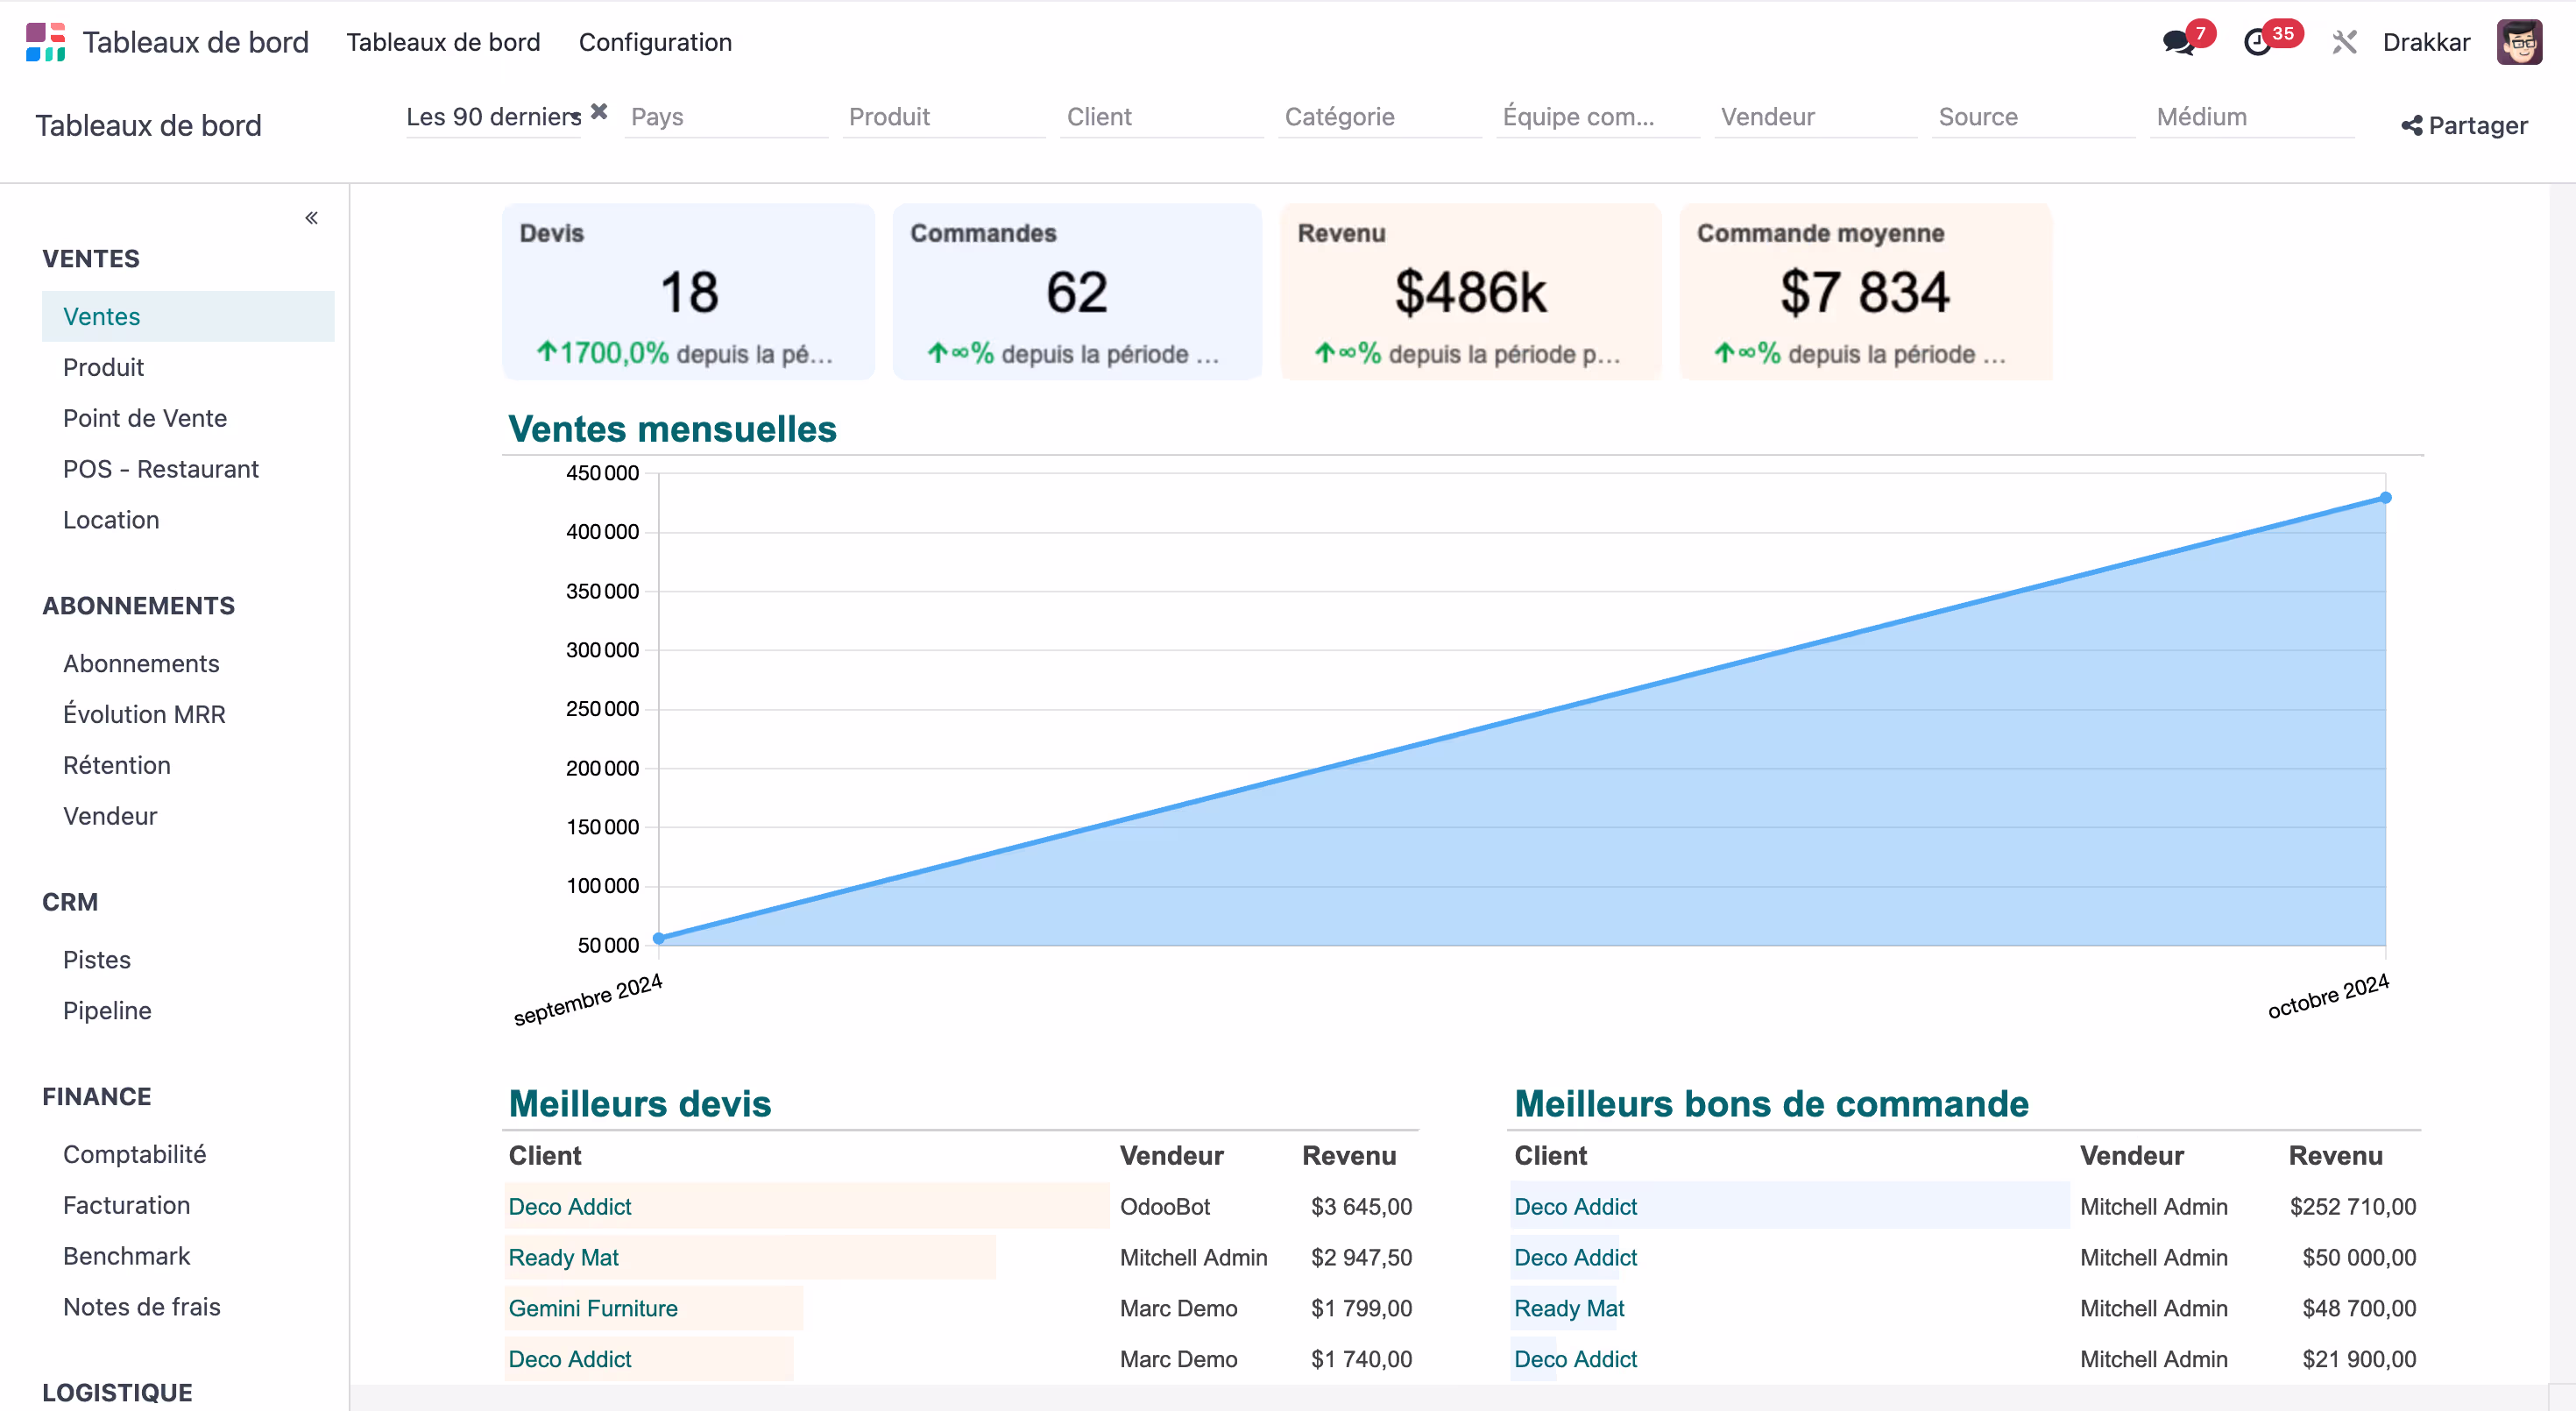Open the Tableaux de bord top menu
The width and height of the screenshot is (2576, 1411).
(x=443, y=42)
